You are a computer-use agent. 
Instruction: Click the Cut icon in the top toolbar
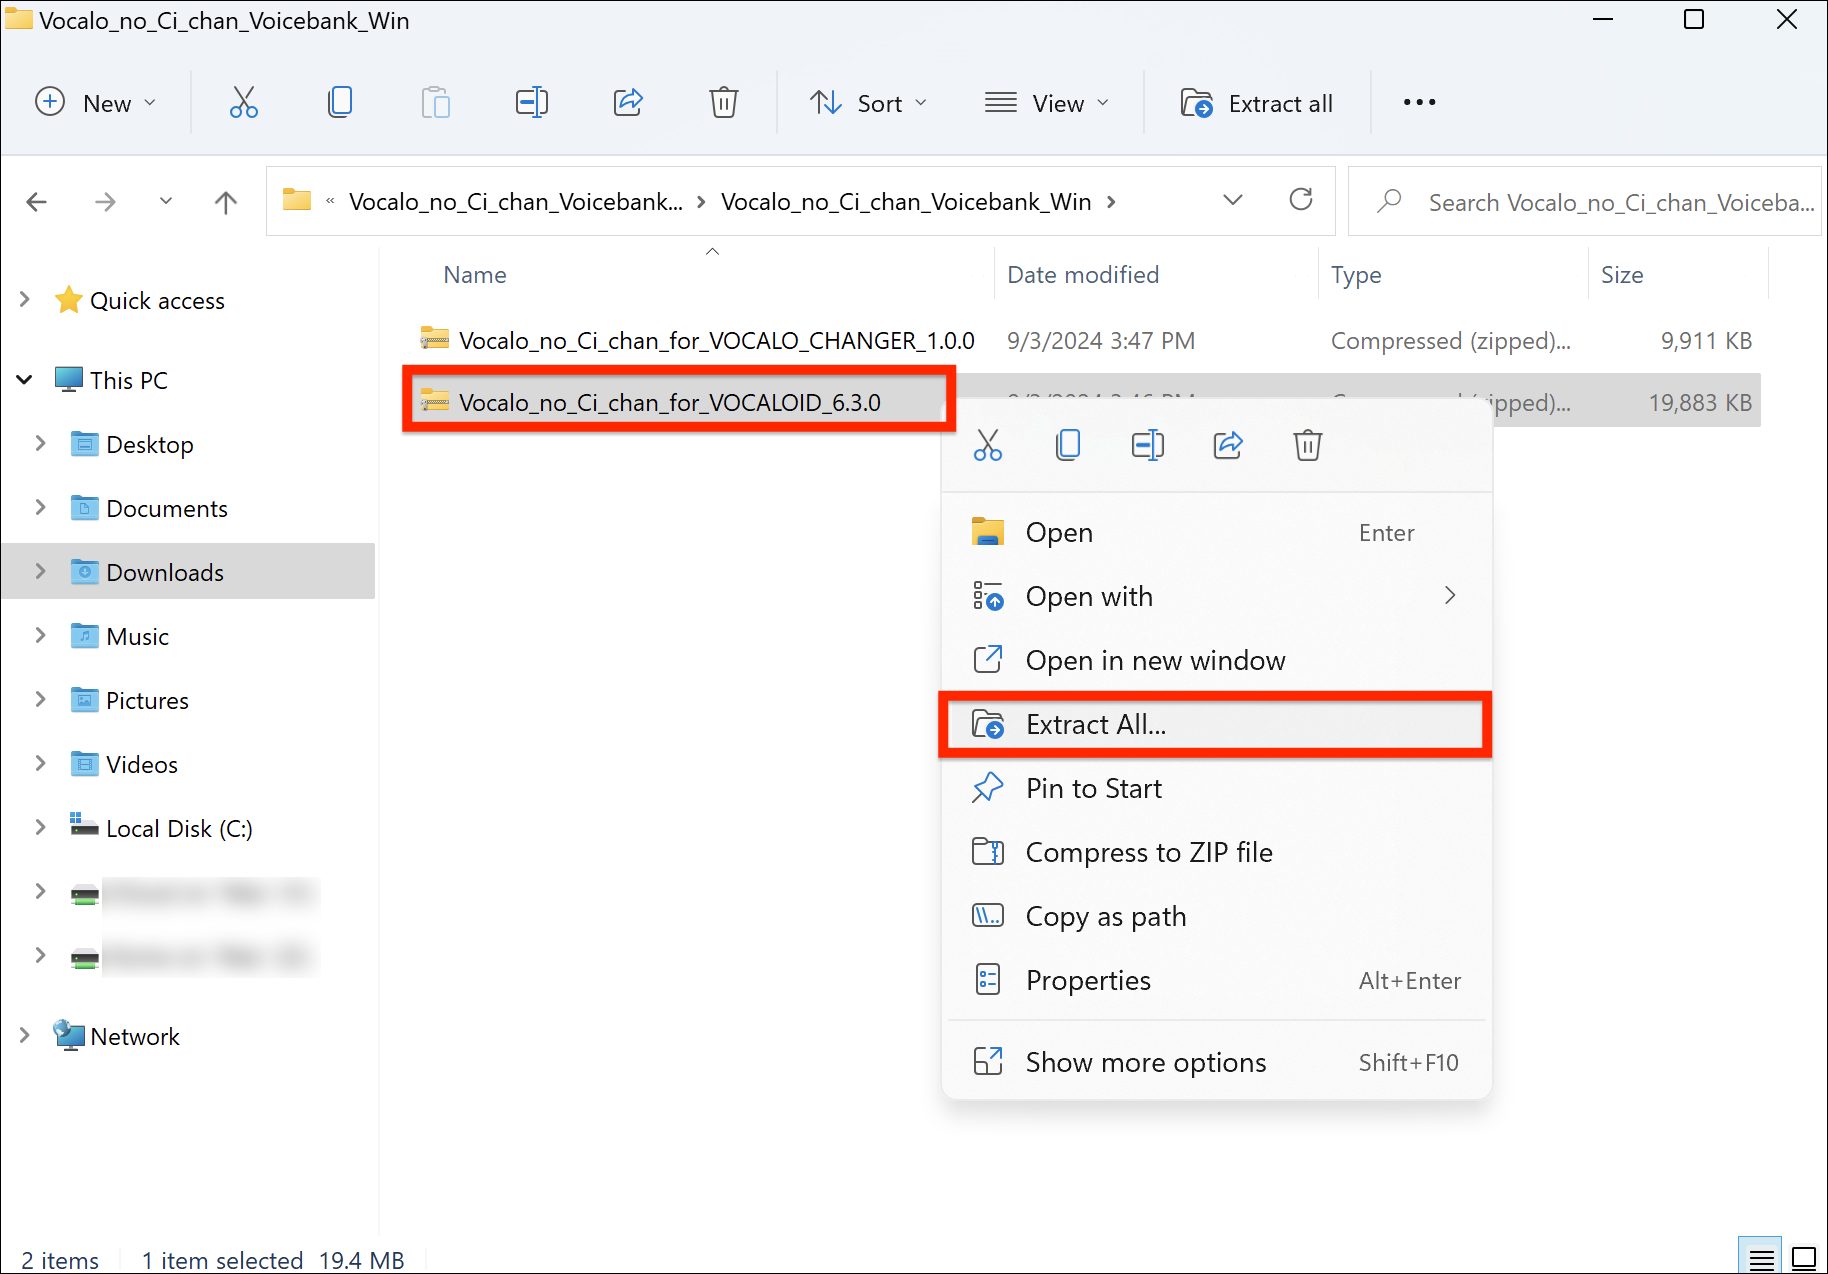243,103
